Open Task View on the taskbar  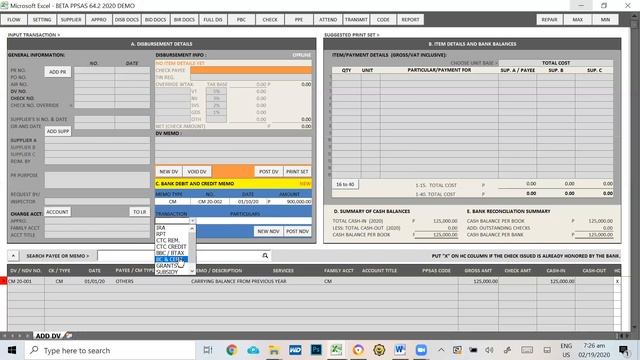(208, 350)
